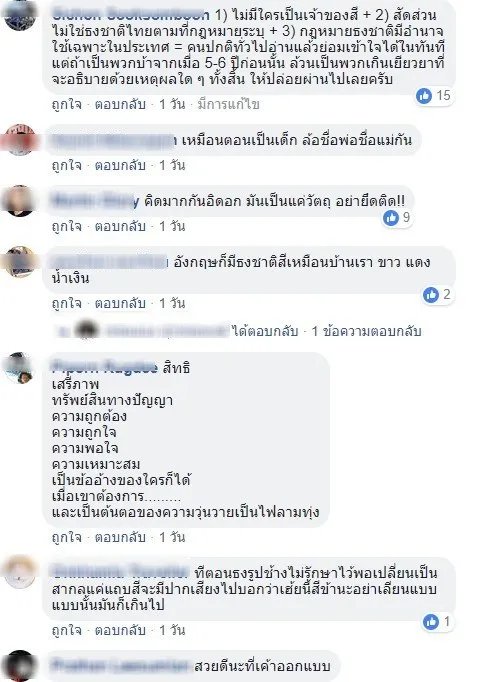The height and width of the screenshot is (682, 487).
Task: Click the like reaction icon showing 9
Action: [391, 217]
